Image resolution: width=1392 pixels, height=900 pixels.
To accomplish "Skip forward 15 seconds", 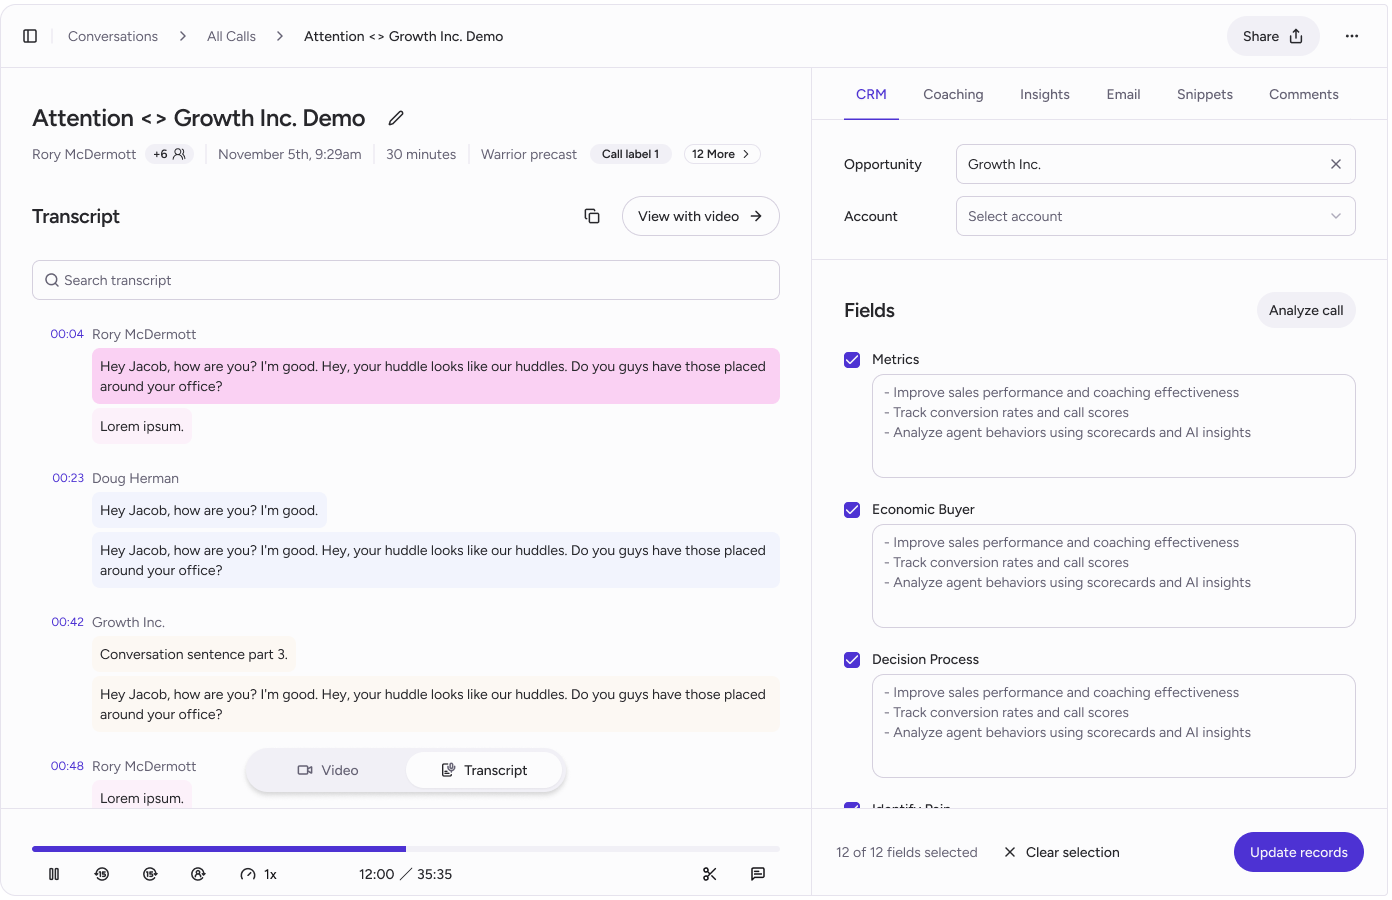I will [150, 874].
